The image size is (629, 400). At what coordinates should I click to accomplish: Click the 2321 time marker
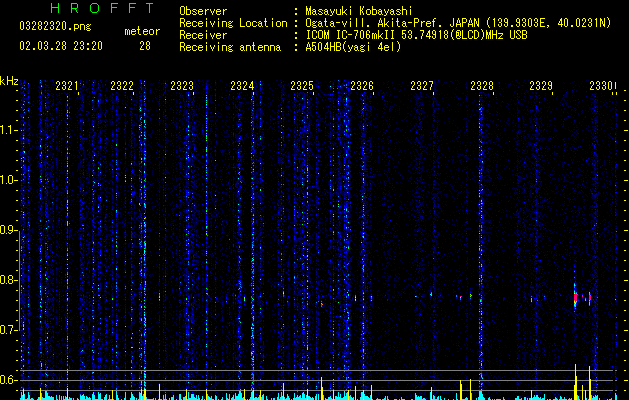[x=67, y=86]
